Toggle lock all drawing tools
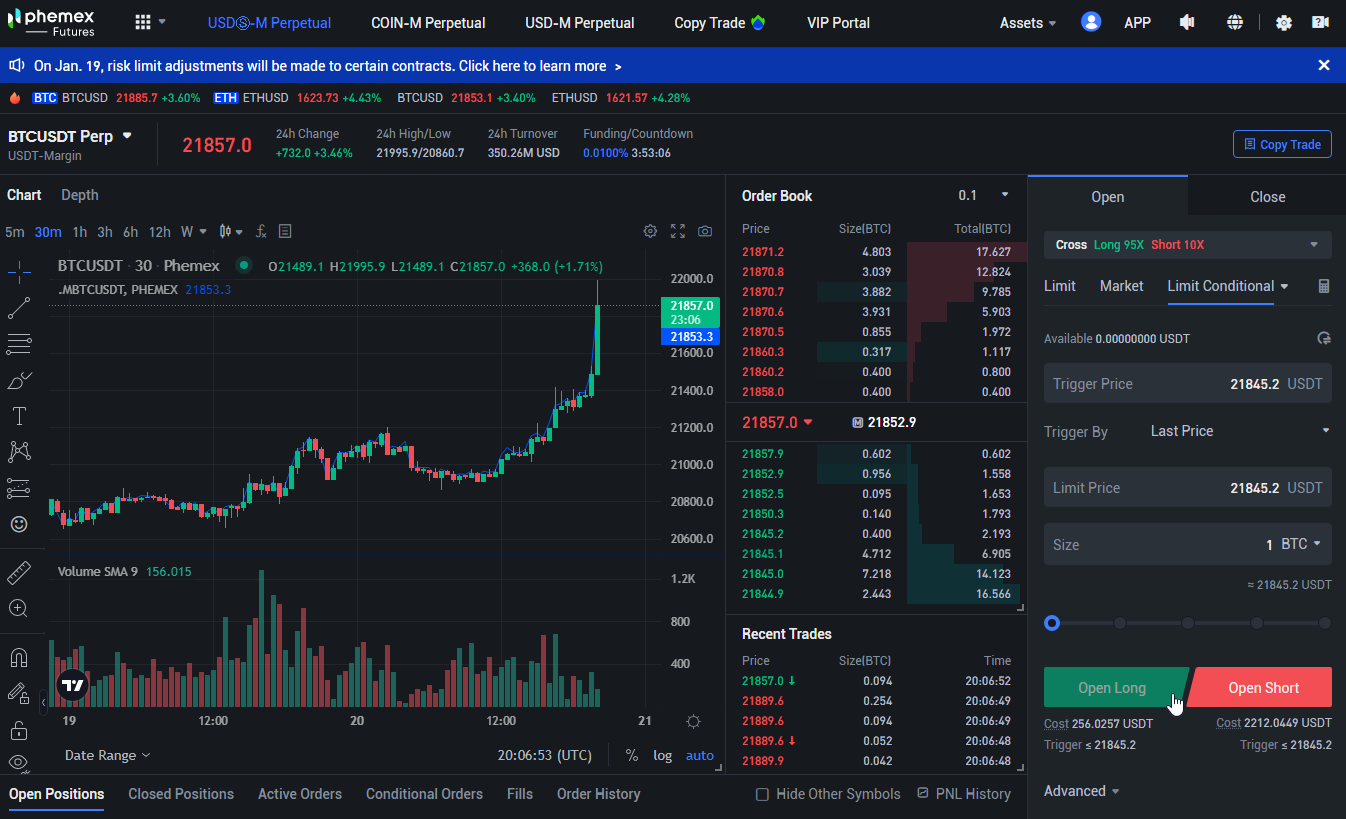This screenshot has width=1346, height=819. pos(19,729)
